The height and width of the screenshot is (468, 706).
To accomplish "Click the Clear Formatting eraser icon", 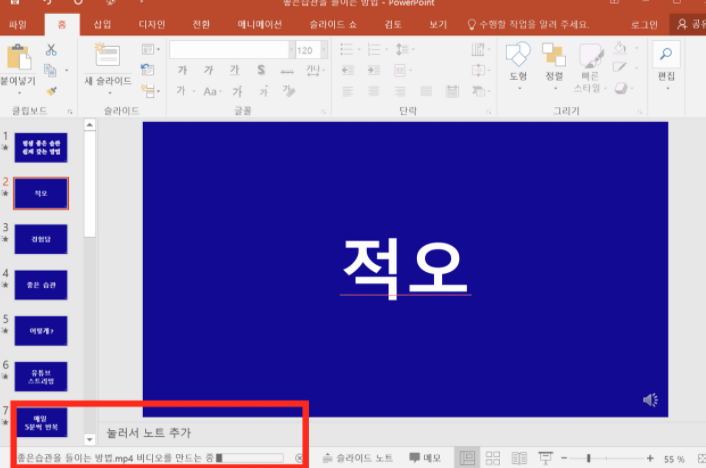I will pyautogui.click(x=289, y=91).
